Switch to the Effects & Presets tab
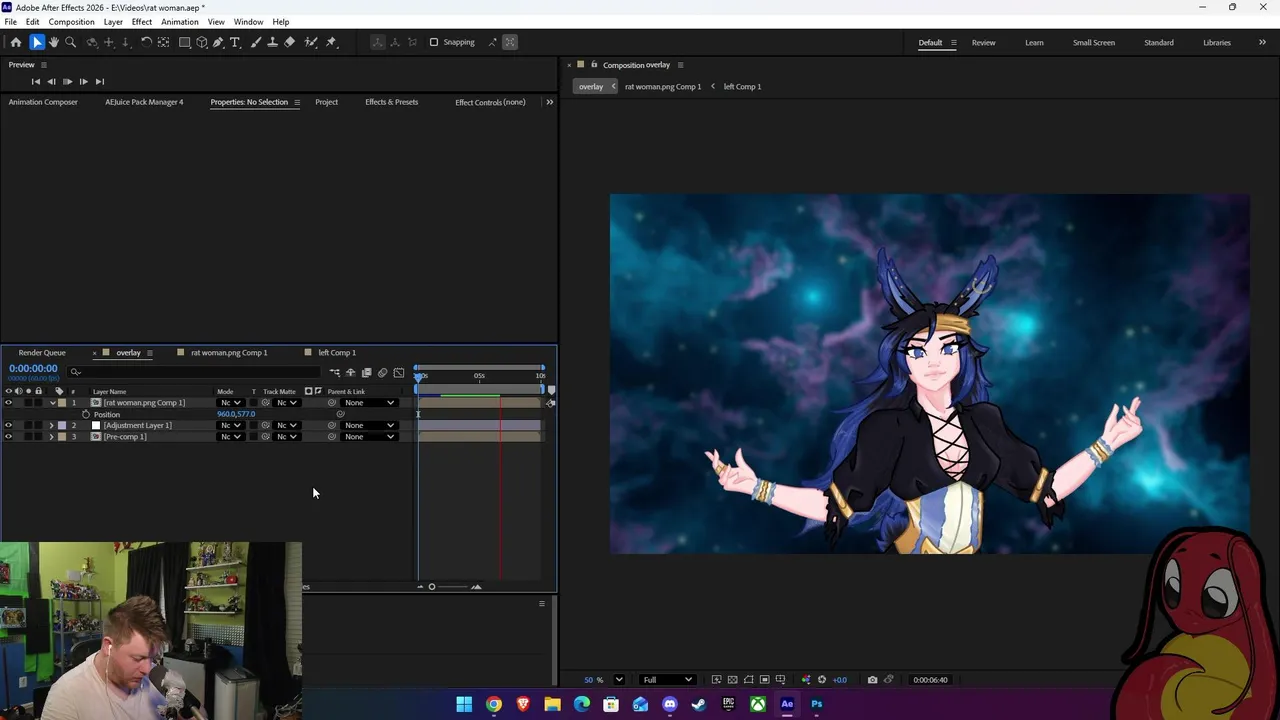This screenshot has width=1280, height=720. (x=391, y=102)
